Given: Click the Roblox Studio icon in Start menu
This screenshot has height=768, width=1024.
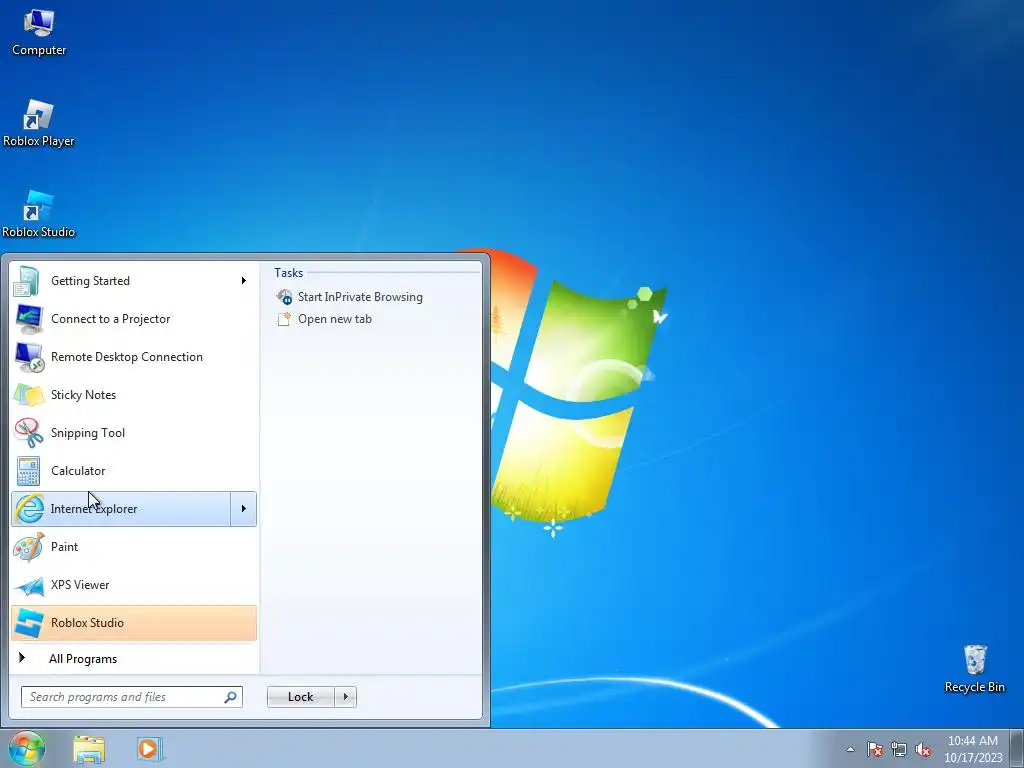Looking at the screenshot, I should point(29,623).
